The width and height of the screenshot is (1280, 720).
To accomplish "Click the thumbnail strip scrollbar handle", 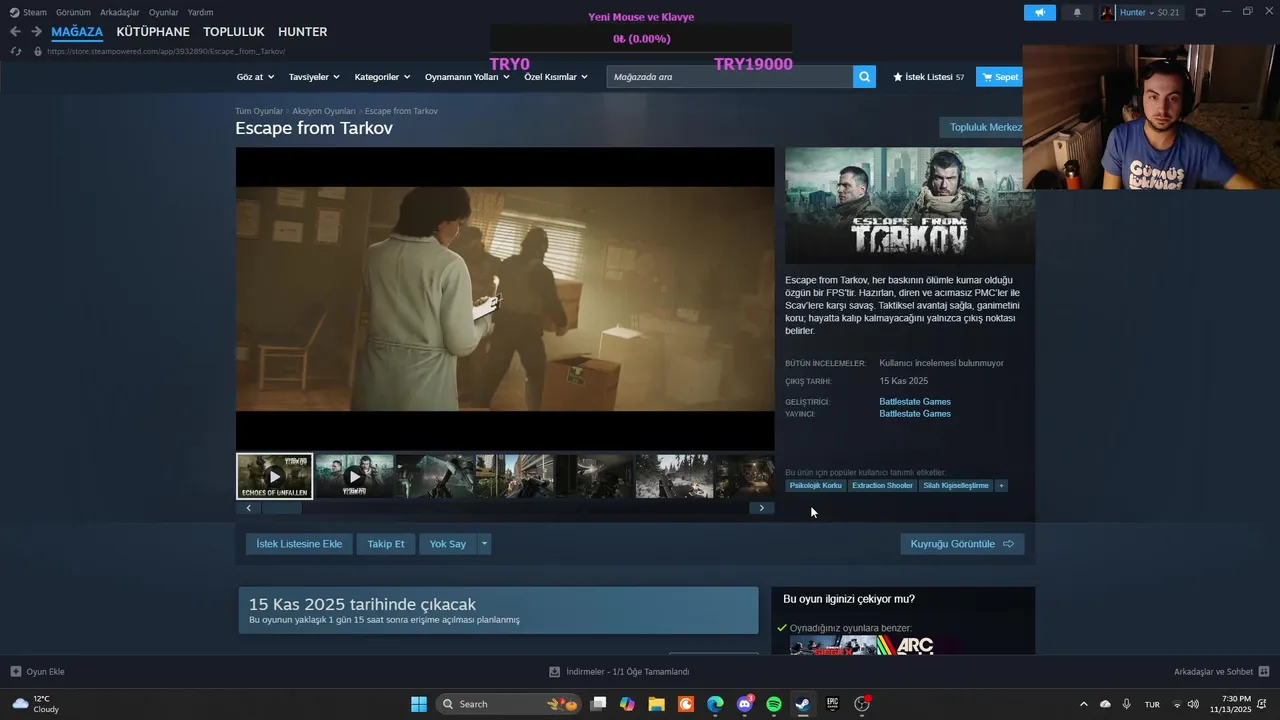I will pyautogui.click(x=281, y=508).
